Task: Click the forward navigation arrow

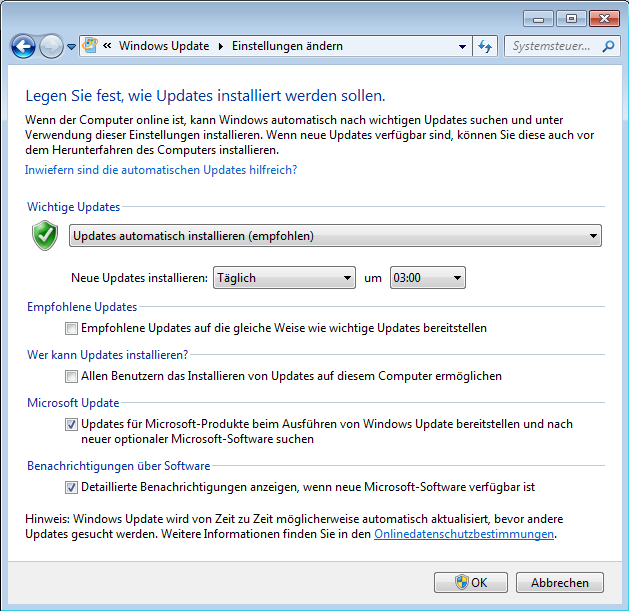Action: coord(50,46)
